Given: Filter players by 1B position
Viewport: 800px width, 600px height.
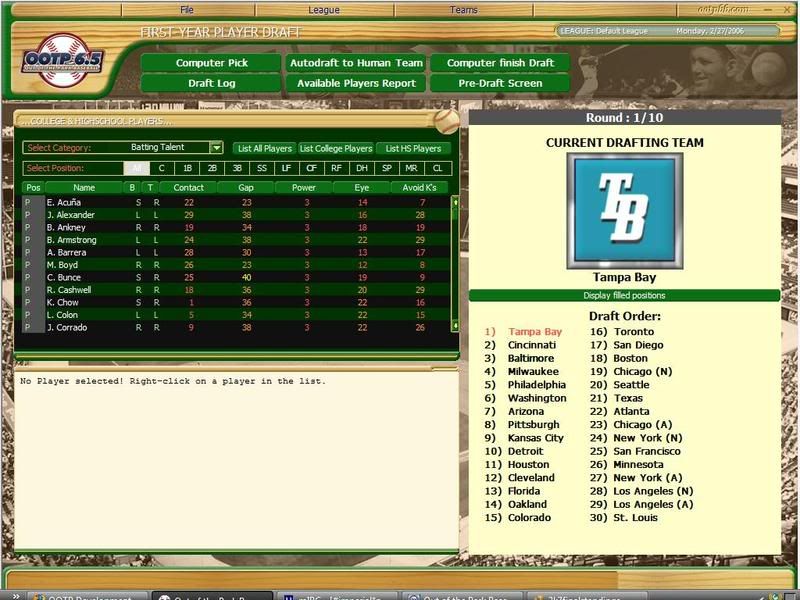Looking at the screenshot, I should [x=187, y=168].
